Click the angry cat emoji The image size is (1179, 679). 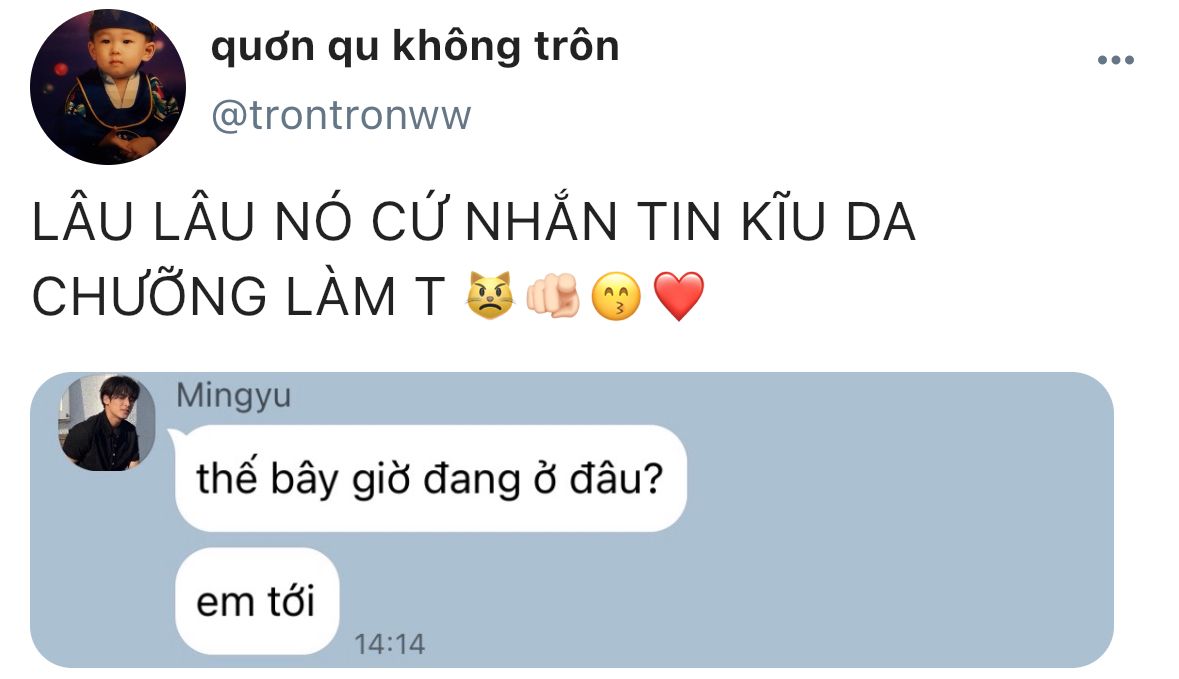[490, 296]
